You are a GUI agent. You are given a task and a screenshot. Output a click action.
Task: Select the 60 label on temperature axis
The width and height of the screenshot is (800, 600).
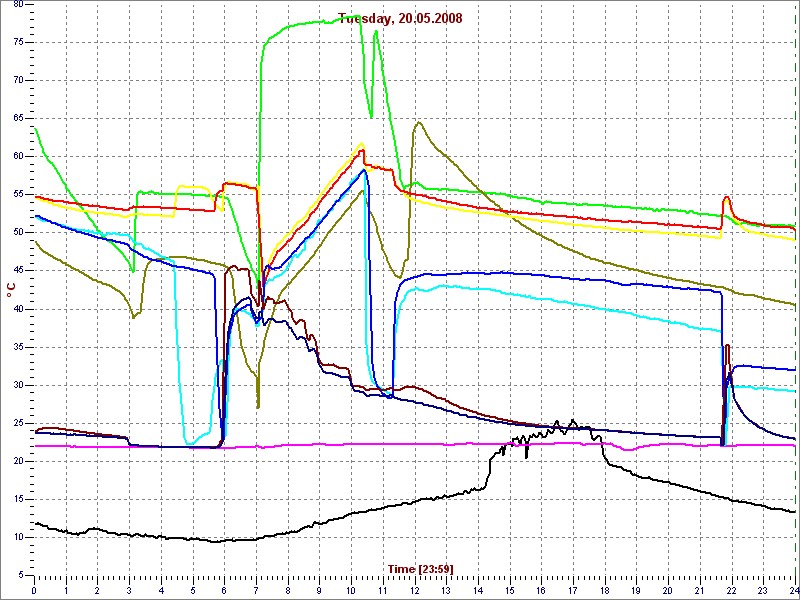coord(18,157)
